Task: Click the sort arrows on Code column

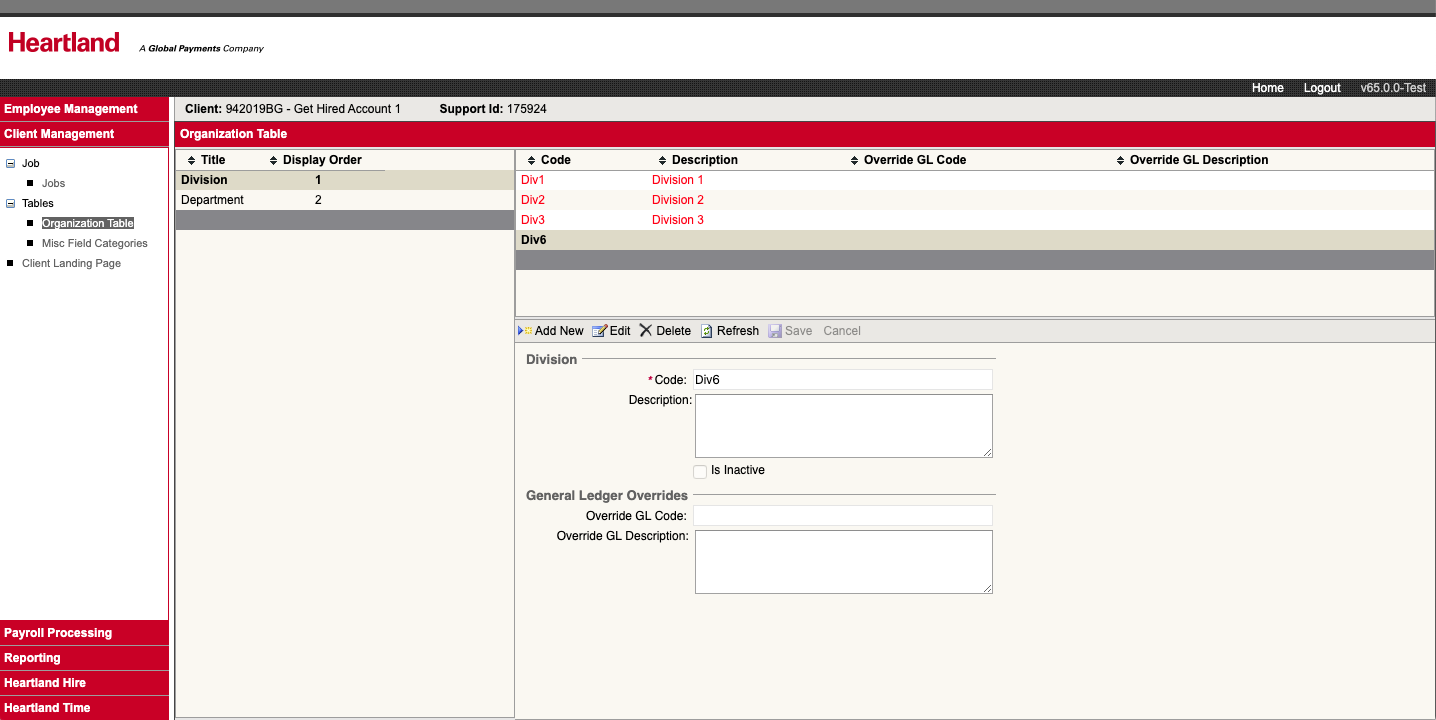Action: click(529, 159)
